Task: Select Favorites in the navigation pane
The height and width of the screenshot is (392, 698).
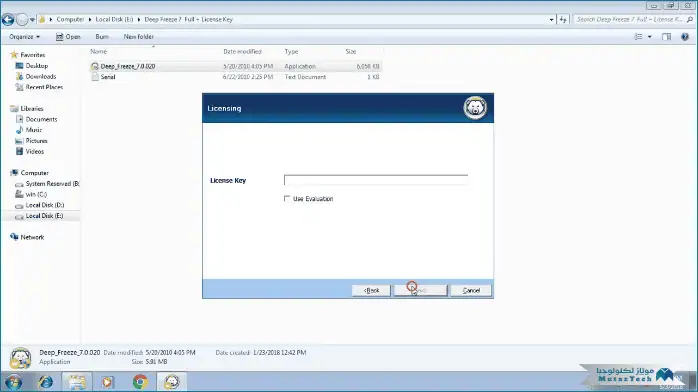Action: point(32,55)
